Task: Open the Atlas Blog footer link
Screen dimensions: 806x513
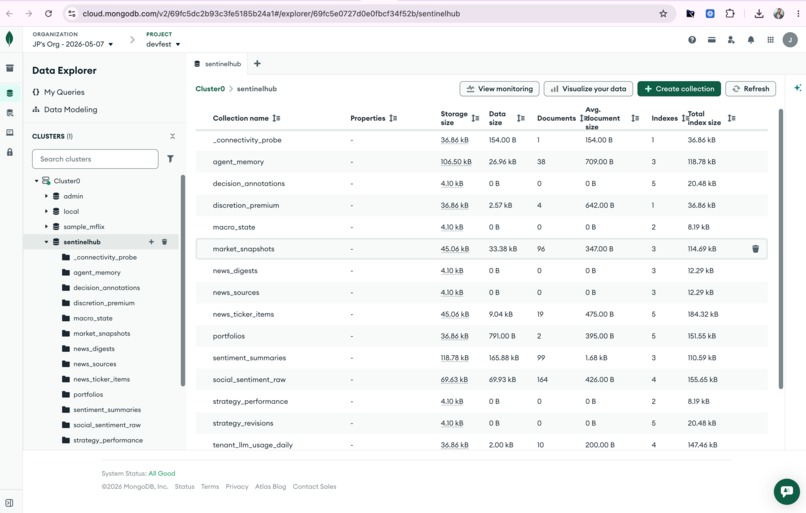Action: (x=270, y=486)
